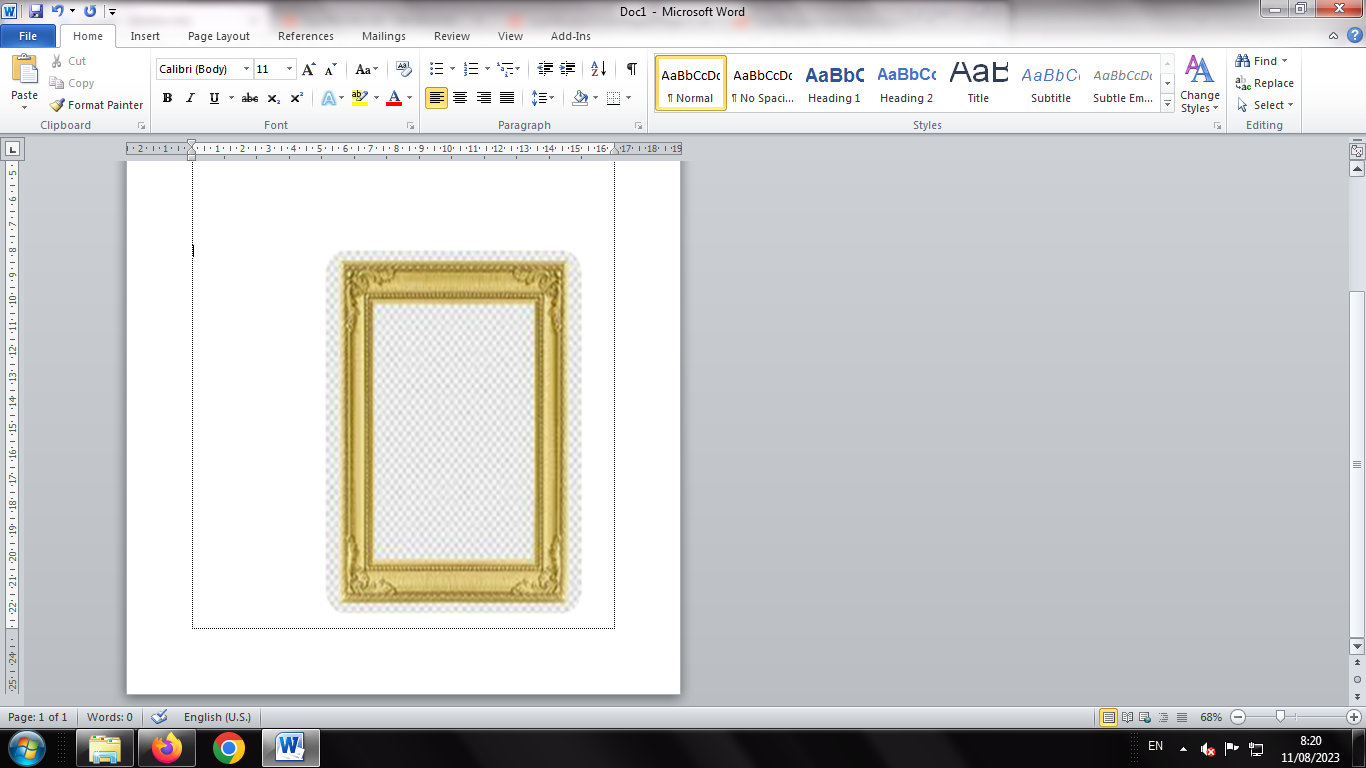Click the Borders icon

coord(613,98)
